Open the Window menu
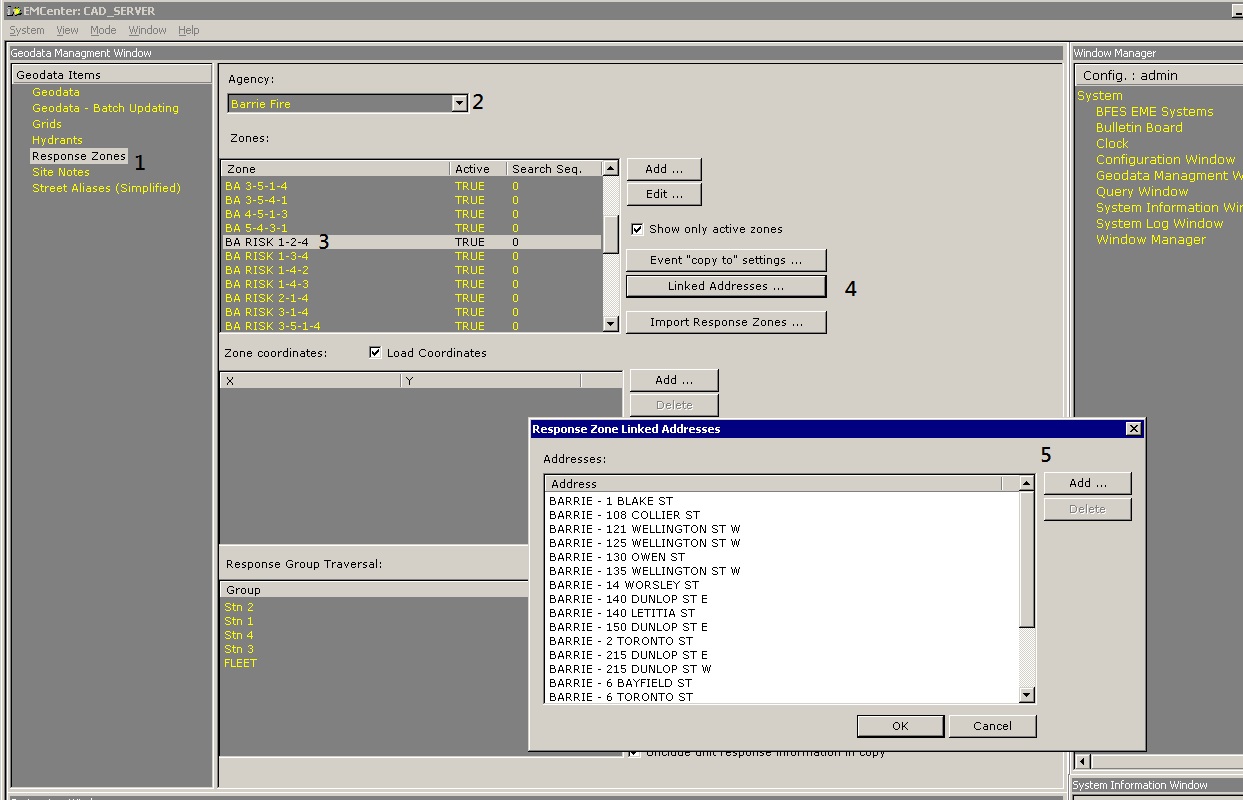 pos(147,30)
